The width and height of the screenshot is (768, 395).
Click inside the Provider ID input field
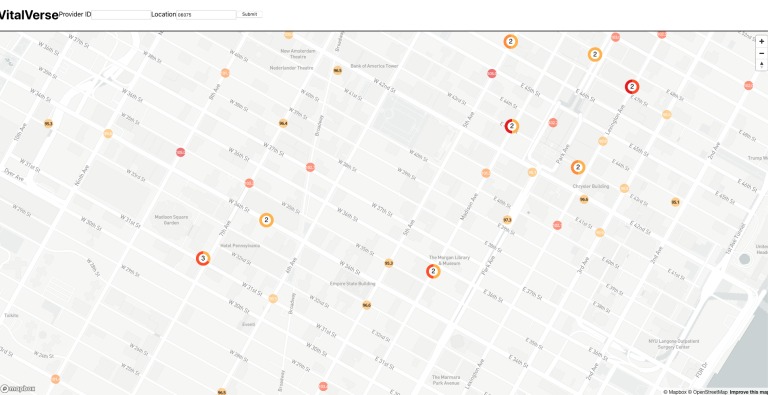(121, 15)
